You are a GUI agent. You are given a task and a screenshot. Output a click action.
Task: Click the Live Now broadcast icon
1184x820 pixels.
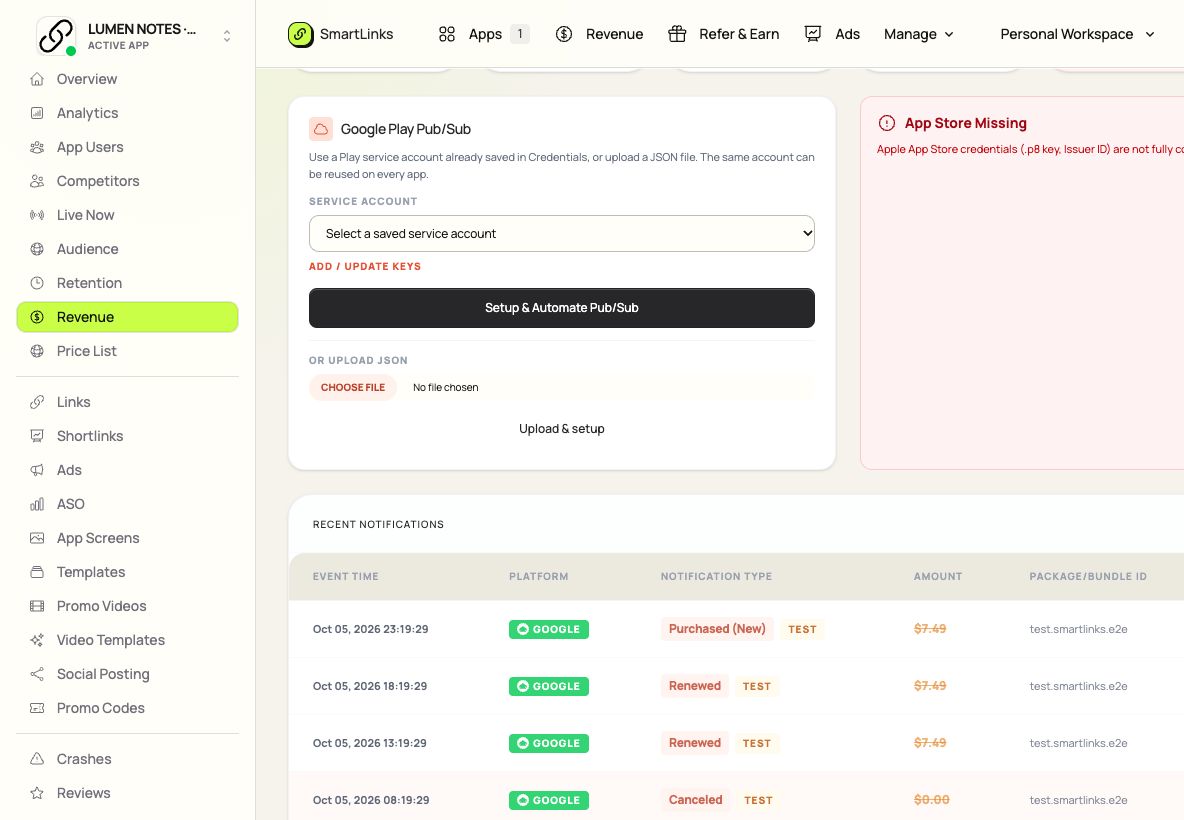coord(37,215)
